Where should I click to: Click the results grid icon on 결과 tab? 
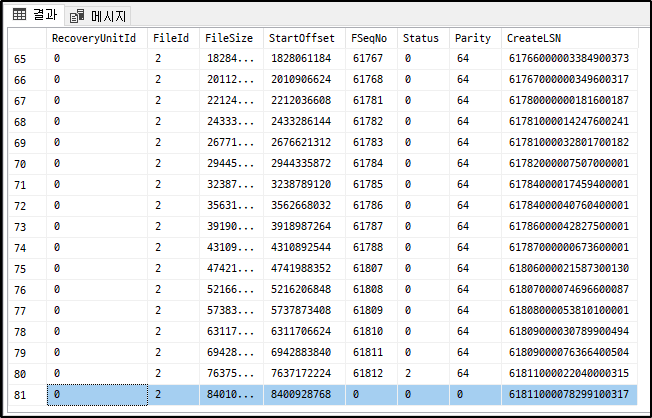(x=19, y=15)
